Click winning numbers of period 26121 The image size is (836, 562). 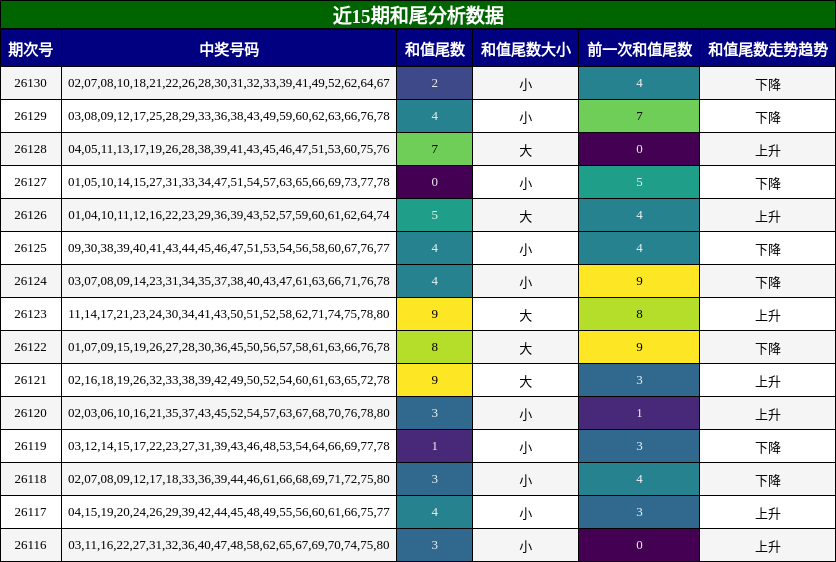(x=229, y=380)
